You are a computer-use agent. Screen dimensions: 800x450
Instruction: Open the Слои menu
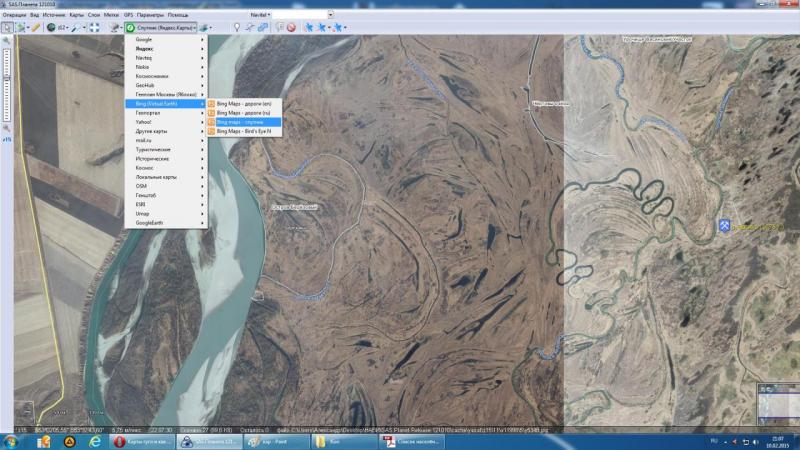click(x=94, y=15)
